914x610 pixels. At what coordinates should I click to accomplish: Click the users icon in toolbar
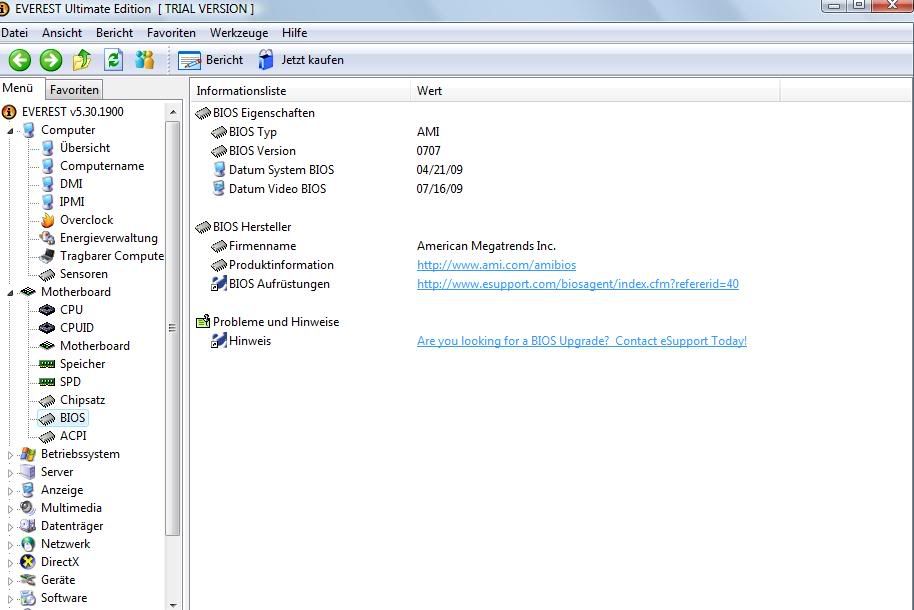tap(145, 59)
